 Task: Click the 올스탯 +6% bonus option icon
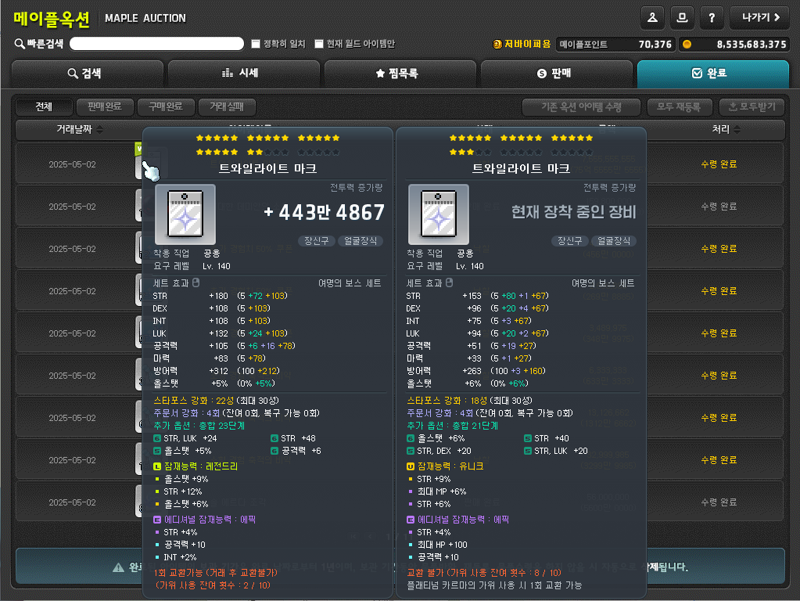coord(410,438)
